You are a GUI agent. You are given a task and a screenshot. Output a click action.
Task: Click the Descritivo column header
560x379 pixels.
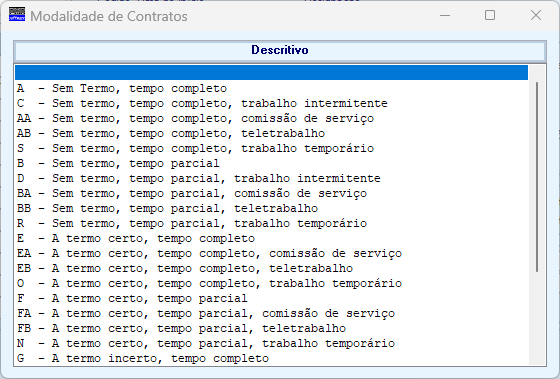point(280,50)
